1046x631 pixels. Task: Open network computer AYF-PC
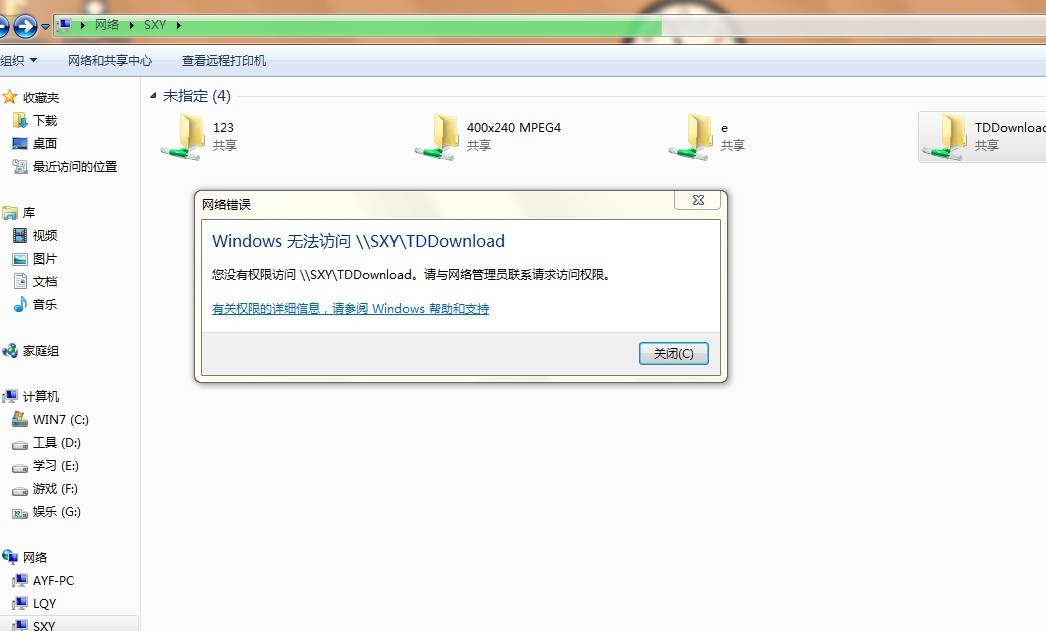(53, 581)
